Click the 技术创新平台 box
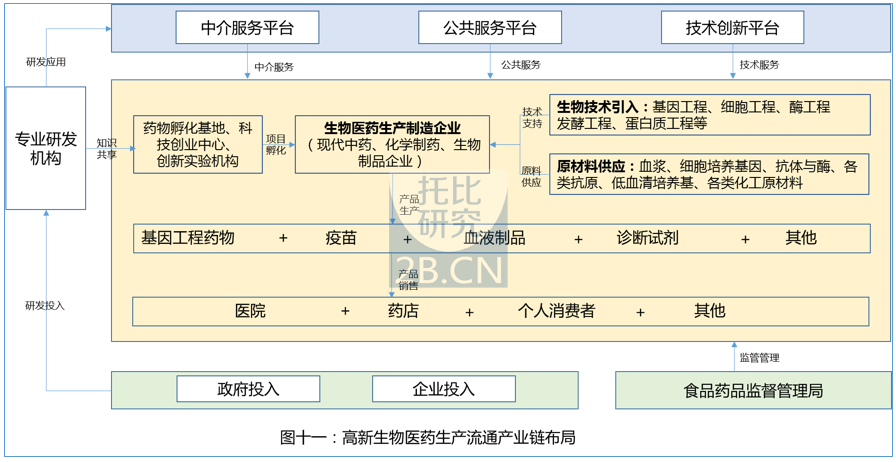 coord(732,28)
